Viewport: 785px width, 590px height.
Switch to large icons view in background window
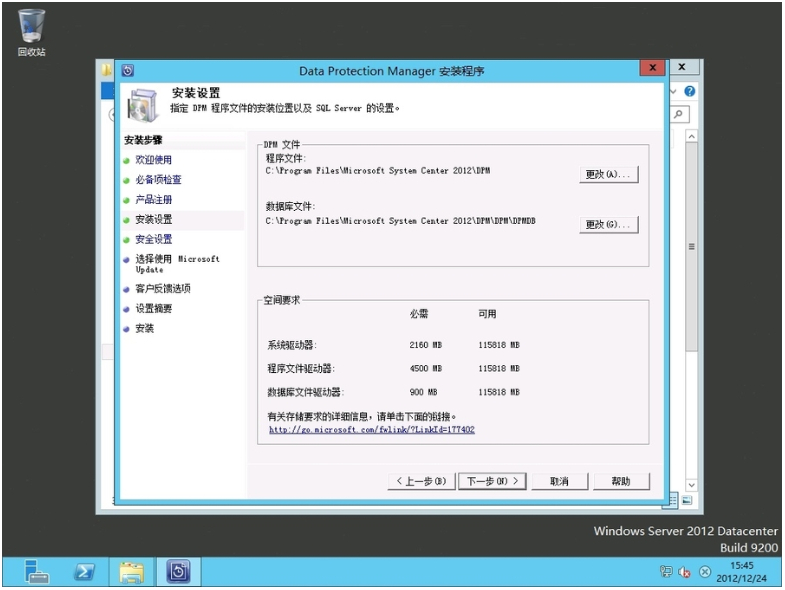687,500
